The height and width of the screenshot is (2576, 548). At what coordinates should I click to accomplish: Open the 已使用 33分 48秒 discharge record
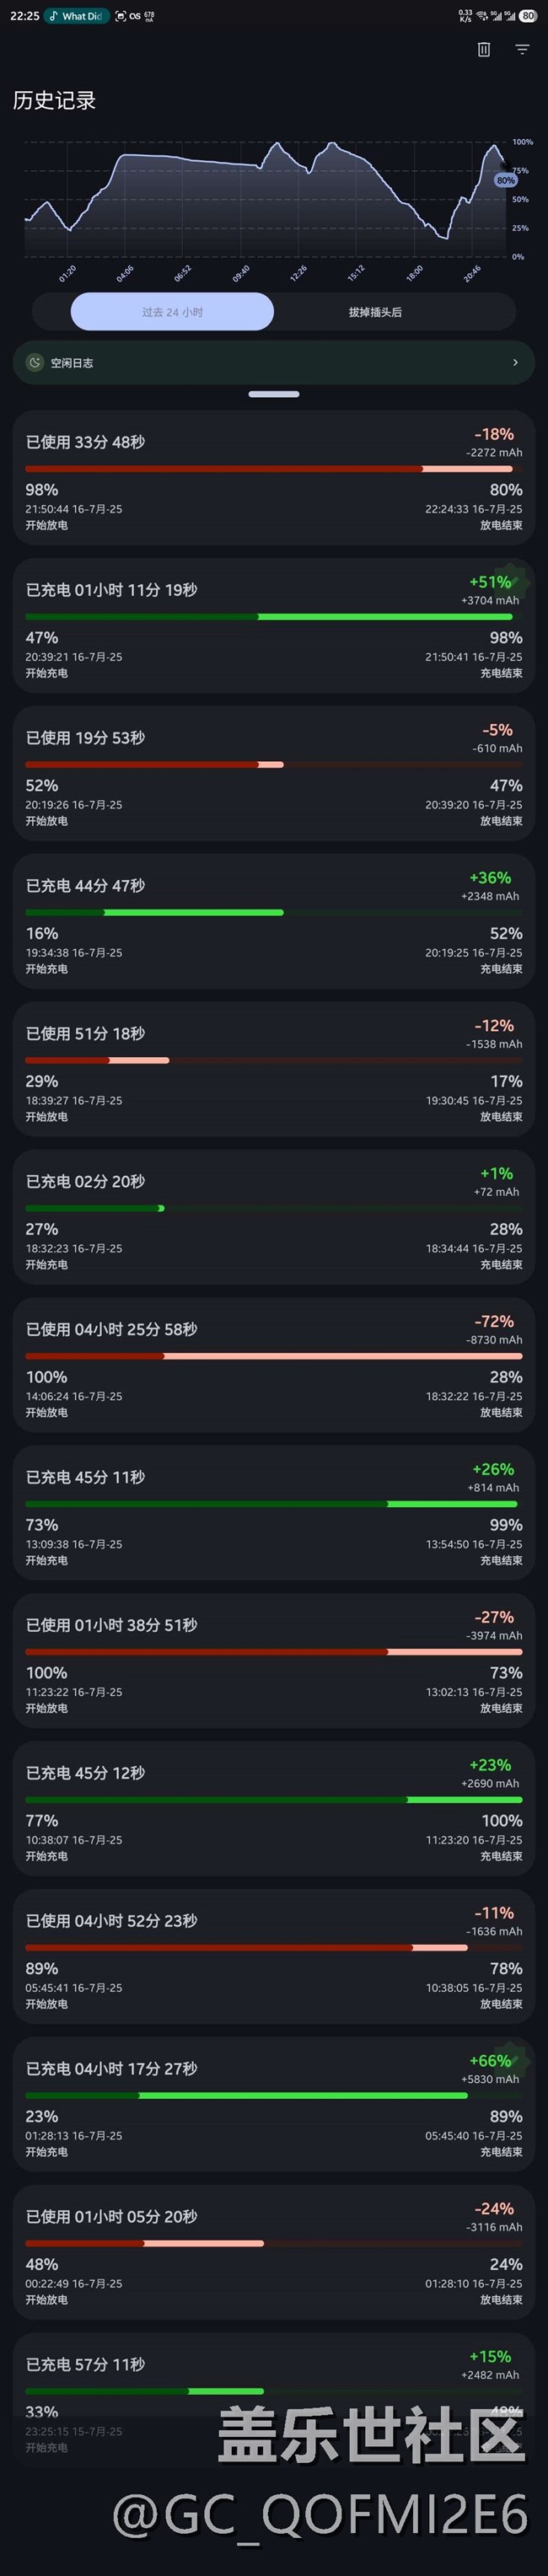click(x=274, y=478)
